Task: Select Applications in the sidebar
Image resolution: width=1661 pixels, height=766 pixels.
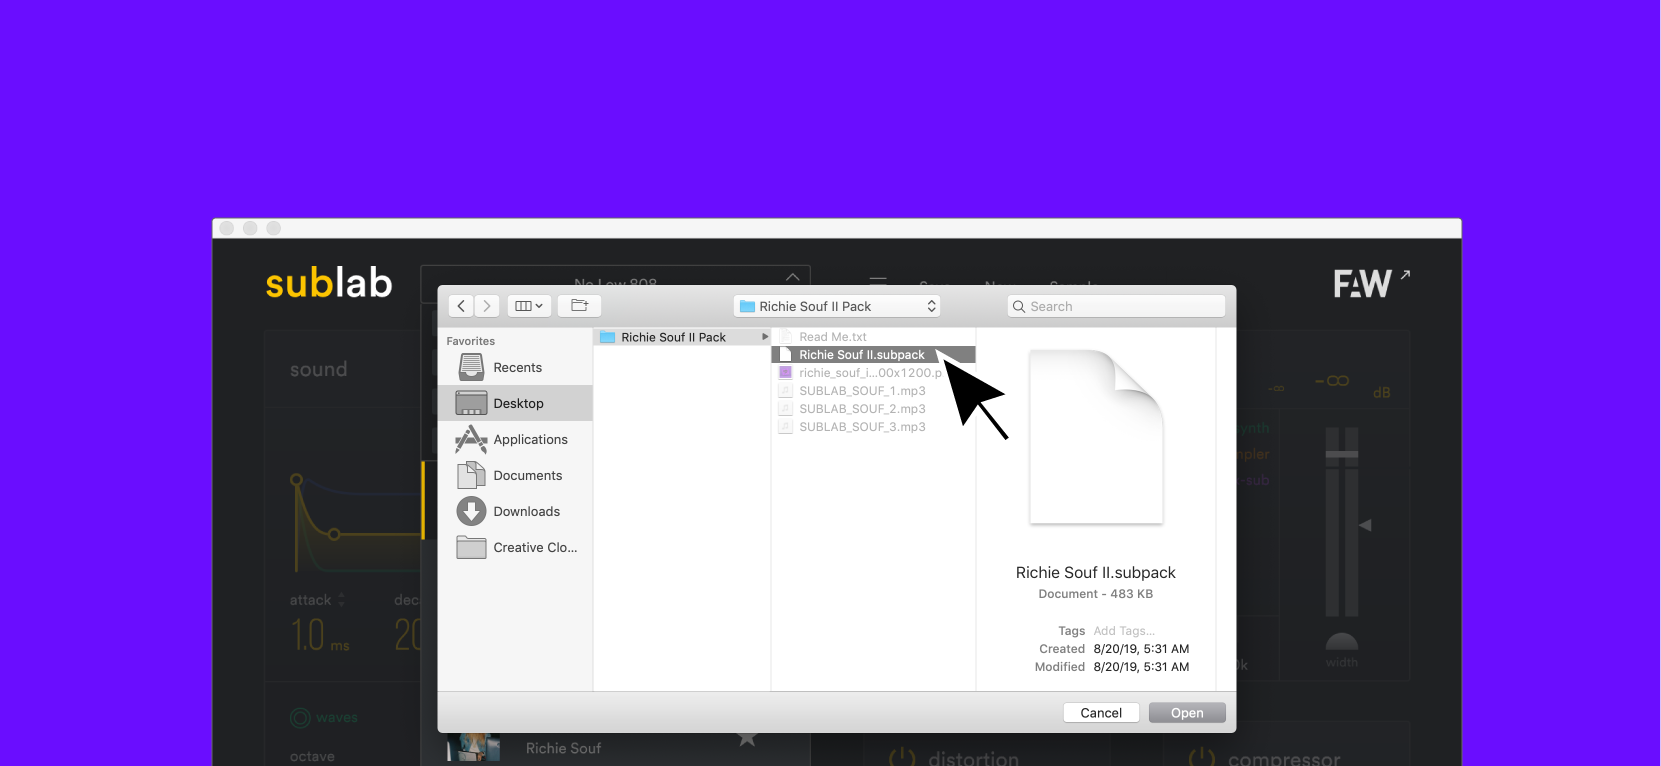Action: coord(516,440)
